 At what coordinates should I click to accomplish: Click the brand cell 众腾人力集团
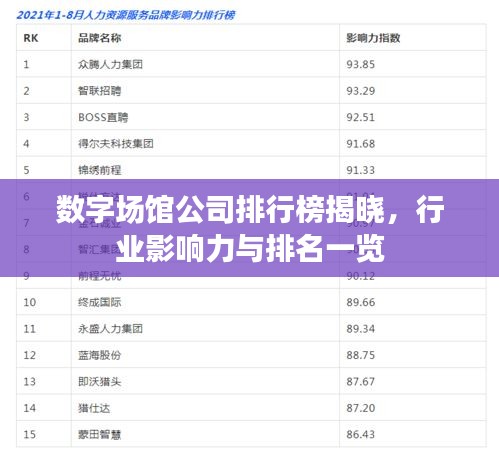click(x=110, y=64)
